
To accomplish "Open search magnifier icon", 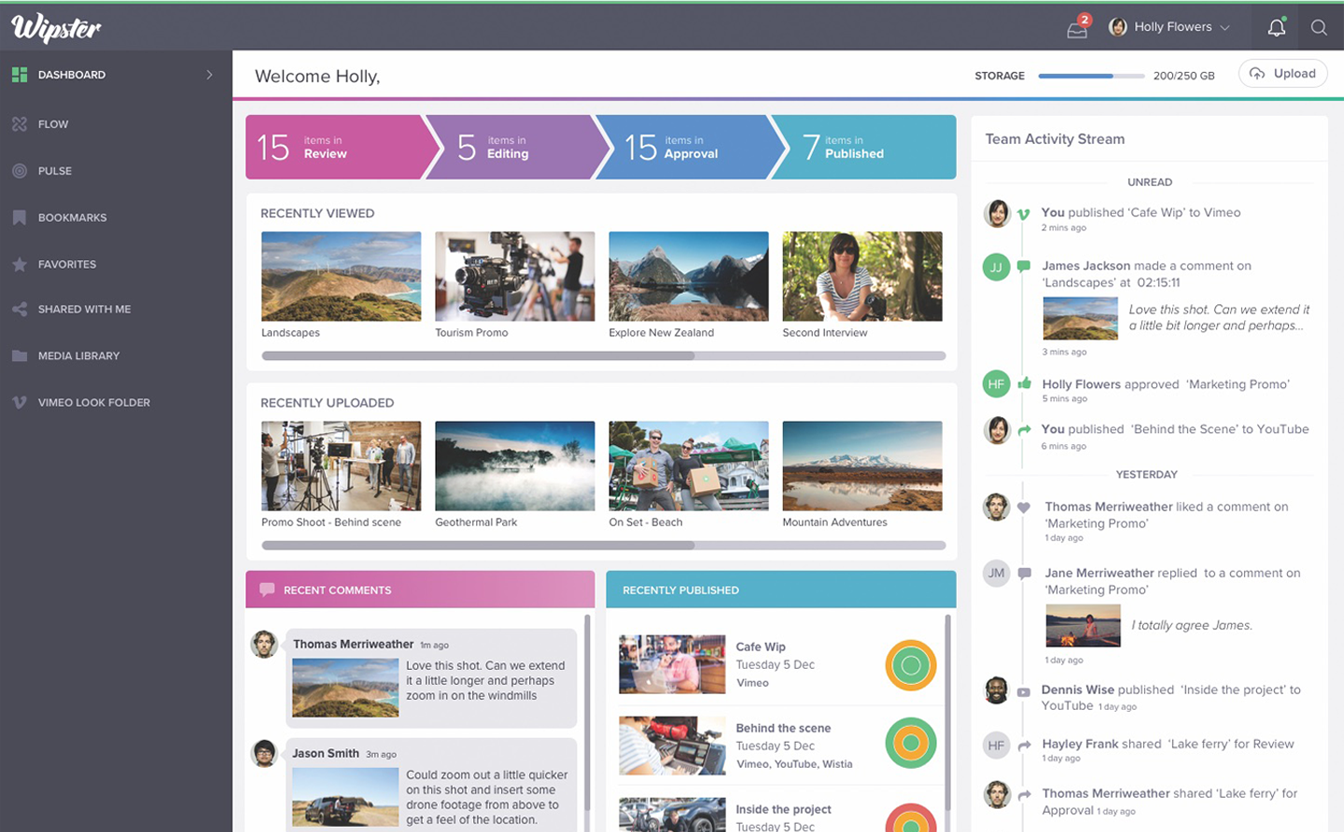I will point(1319,28).
